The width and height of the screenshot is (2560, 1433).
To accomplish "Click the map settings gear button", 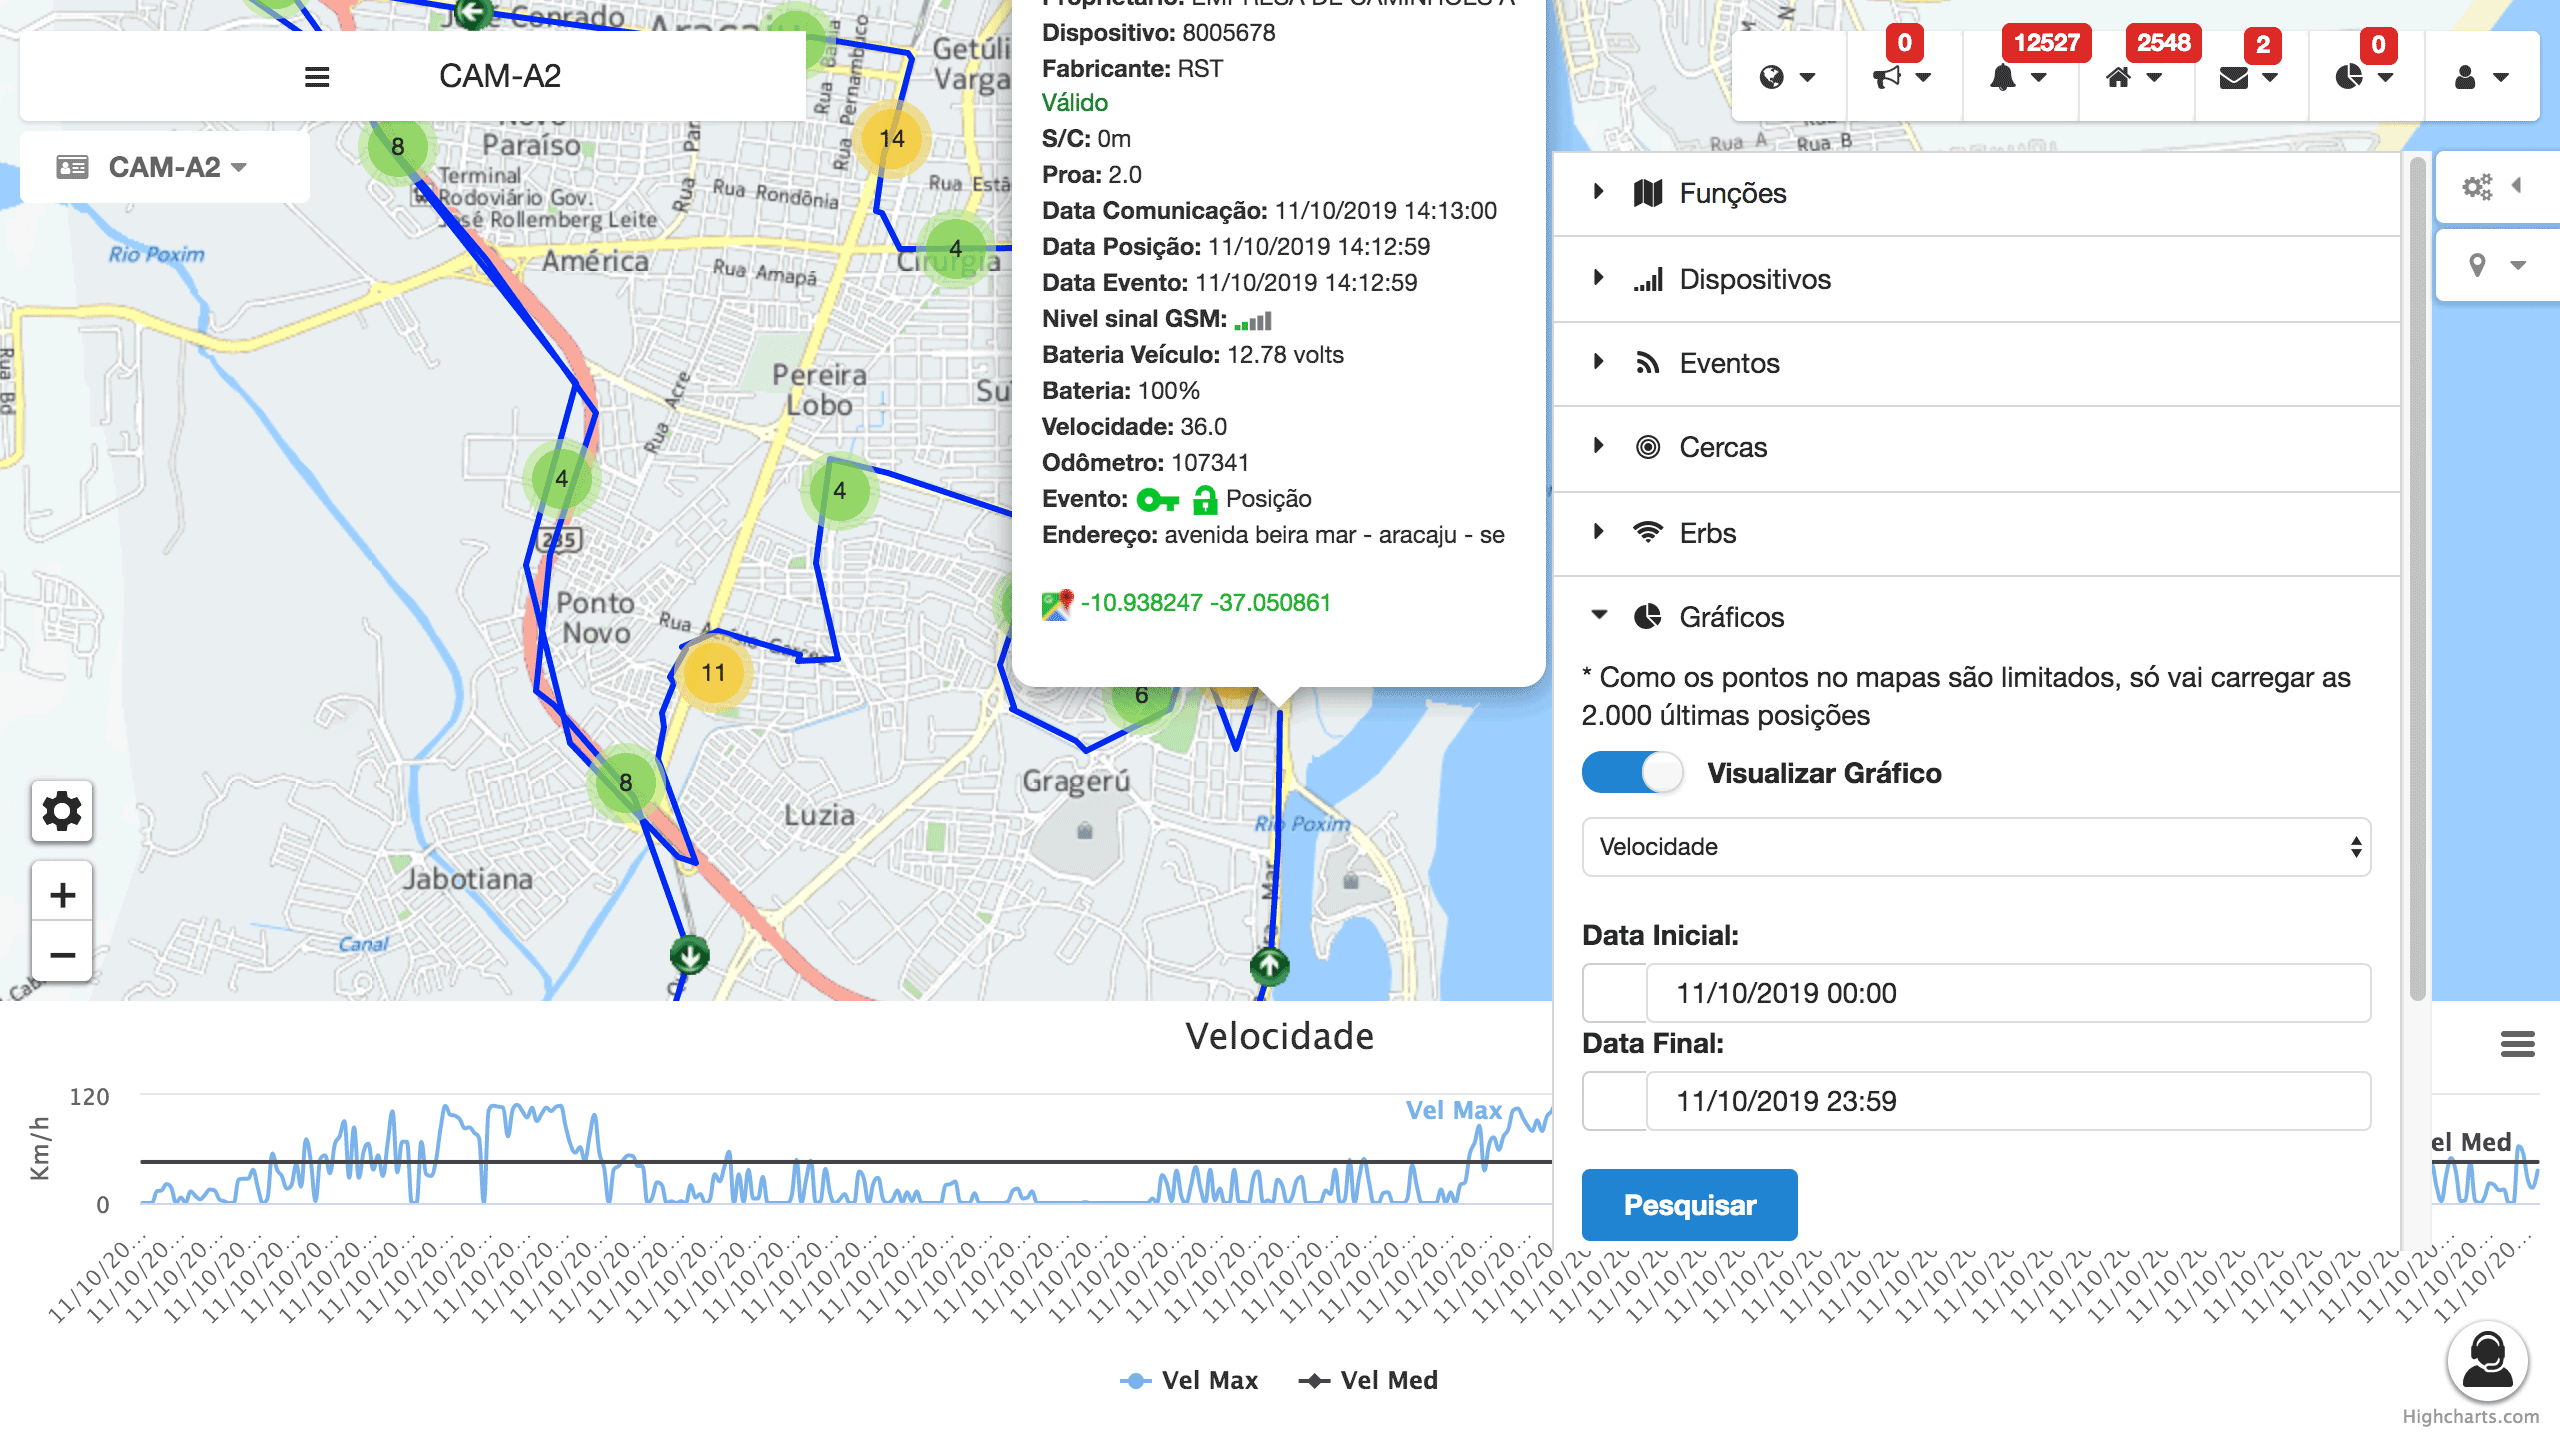I will [62, 810].
